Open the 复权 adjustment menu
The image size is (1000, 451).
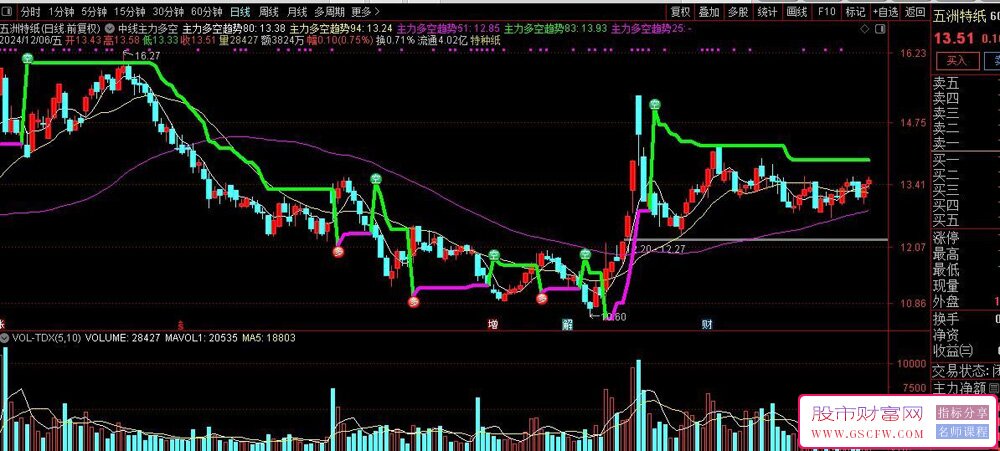(680, 11)
